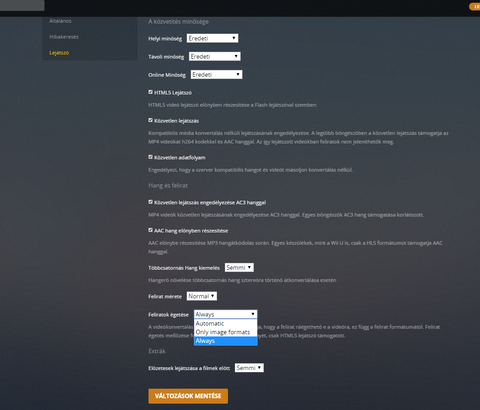Toggle the HTML5 Lejátszó checkbox
The width and height of the screenshot is (480, 410).
[150, 92]
